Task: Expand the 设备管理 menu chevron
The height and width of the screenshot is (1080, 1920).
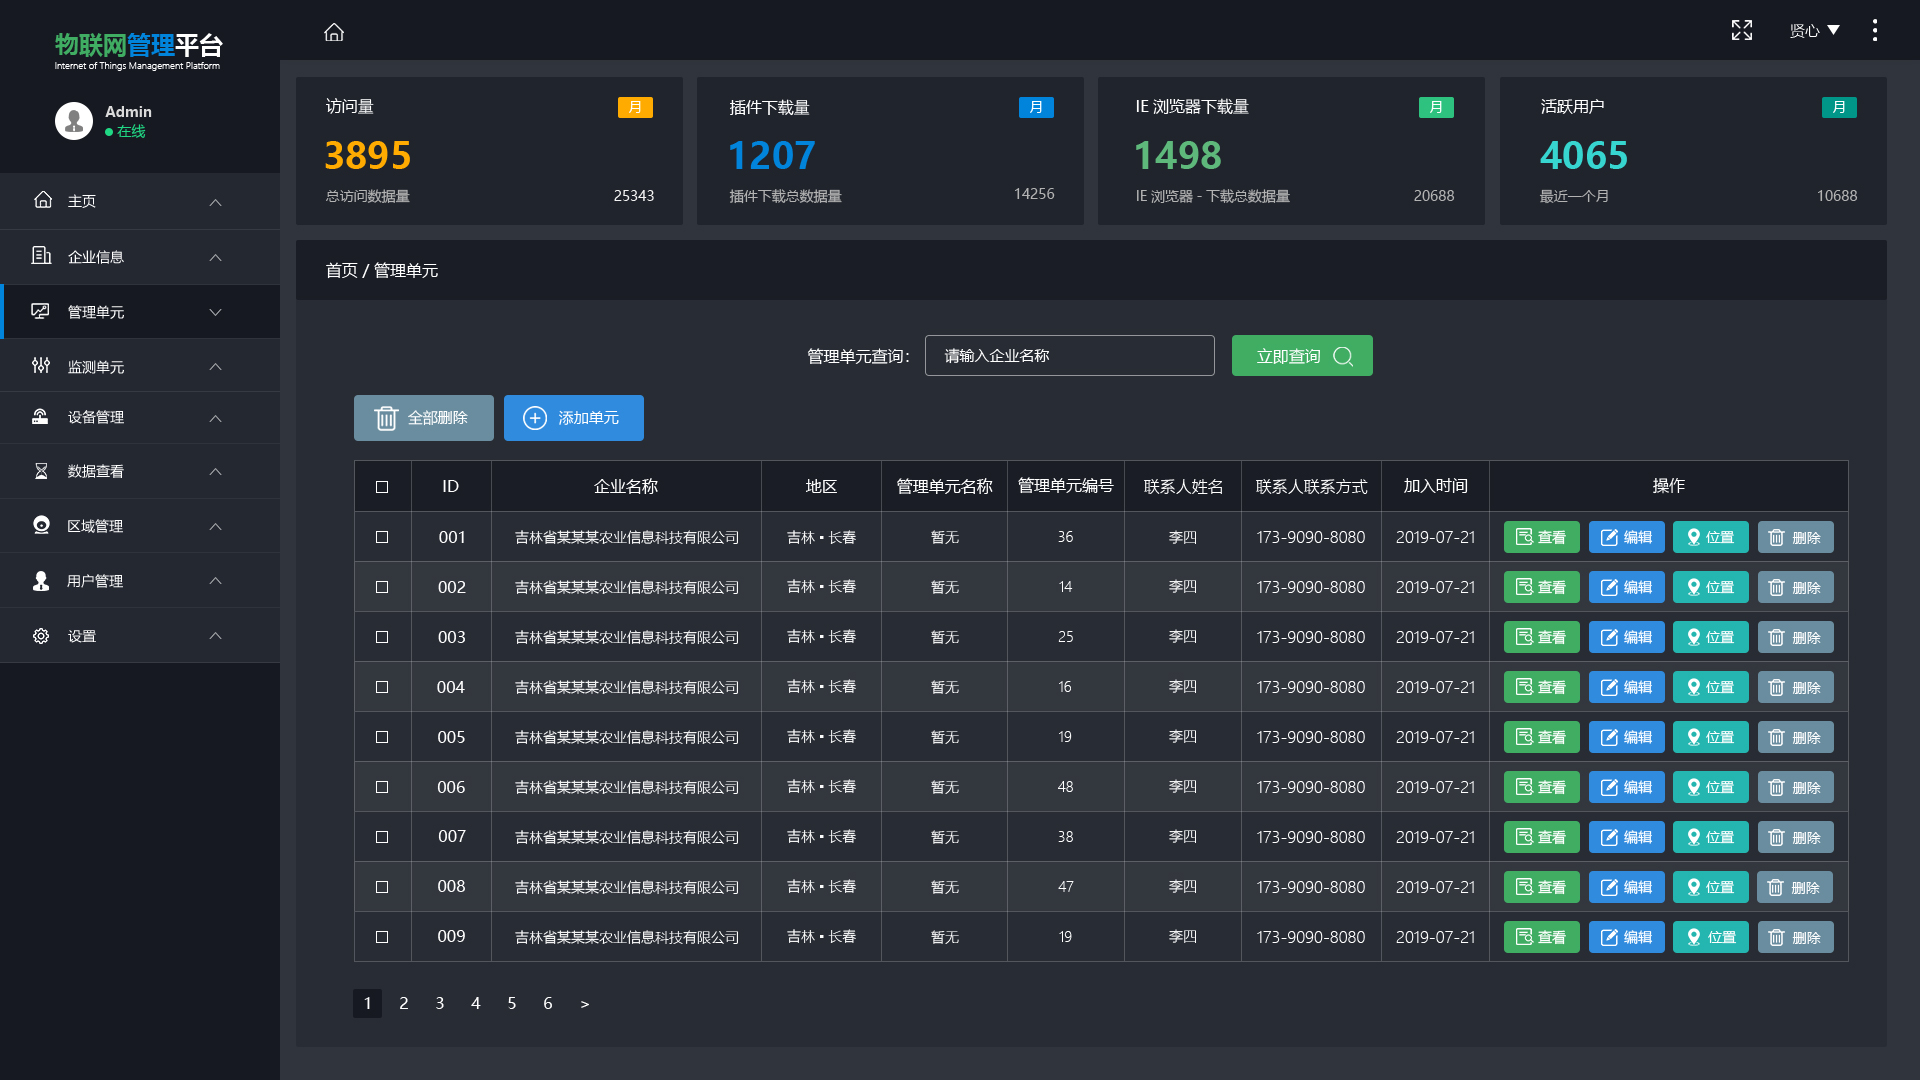Action: click(x=215, y=418)
